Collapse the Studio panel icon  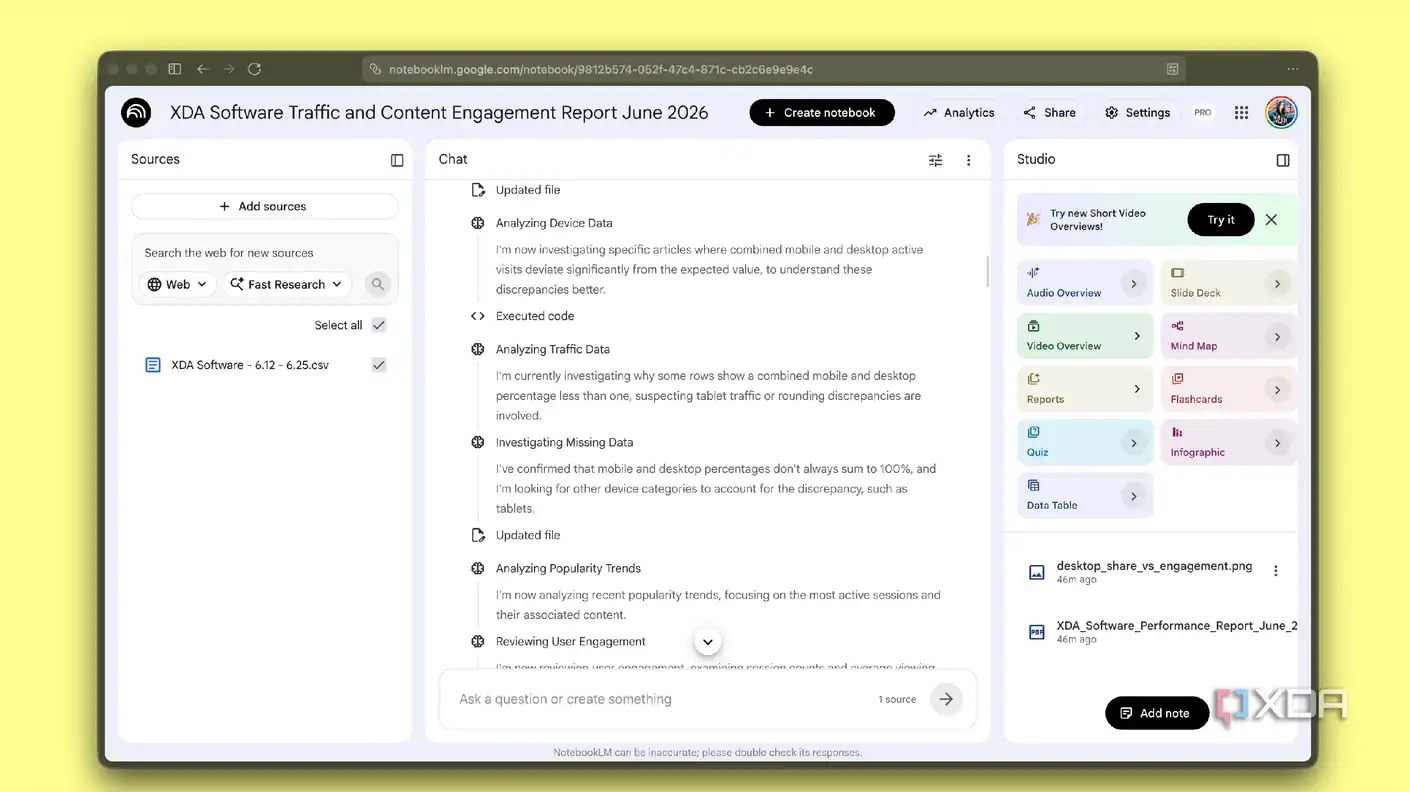pyautogui.click(x=1283, y=160)
